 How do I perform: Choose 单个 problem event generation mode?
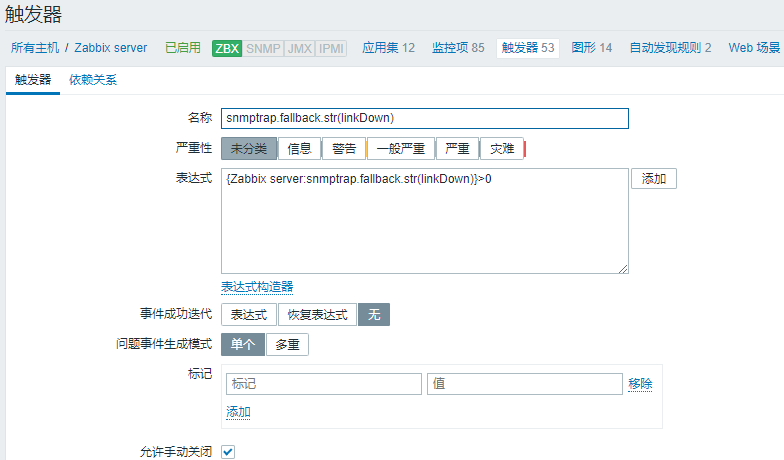(242, 344)
